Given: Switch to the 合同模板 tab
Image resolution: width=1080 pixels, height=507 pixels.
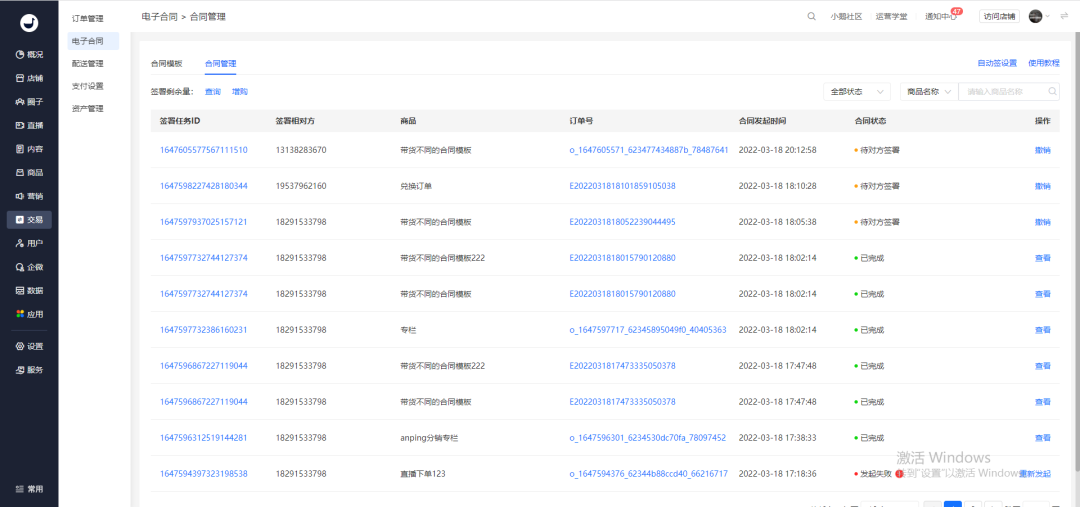Looking at the screenshot, I should coord(167,63).
